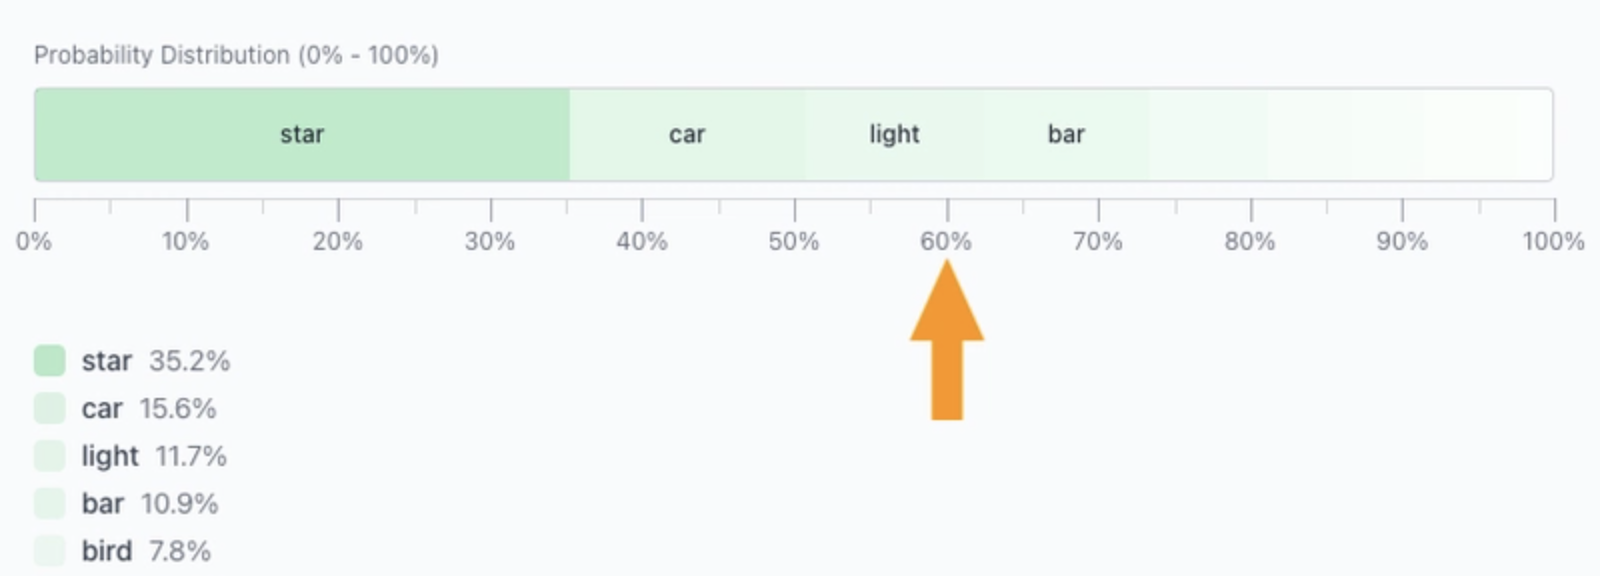Viewport: 1600px width, 576px height.
Task: Click the car 15.6% legend entry
Action: click(149, 409)
